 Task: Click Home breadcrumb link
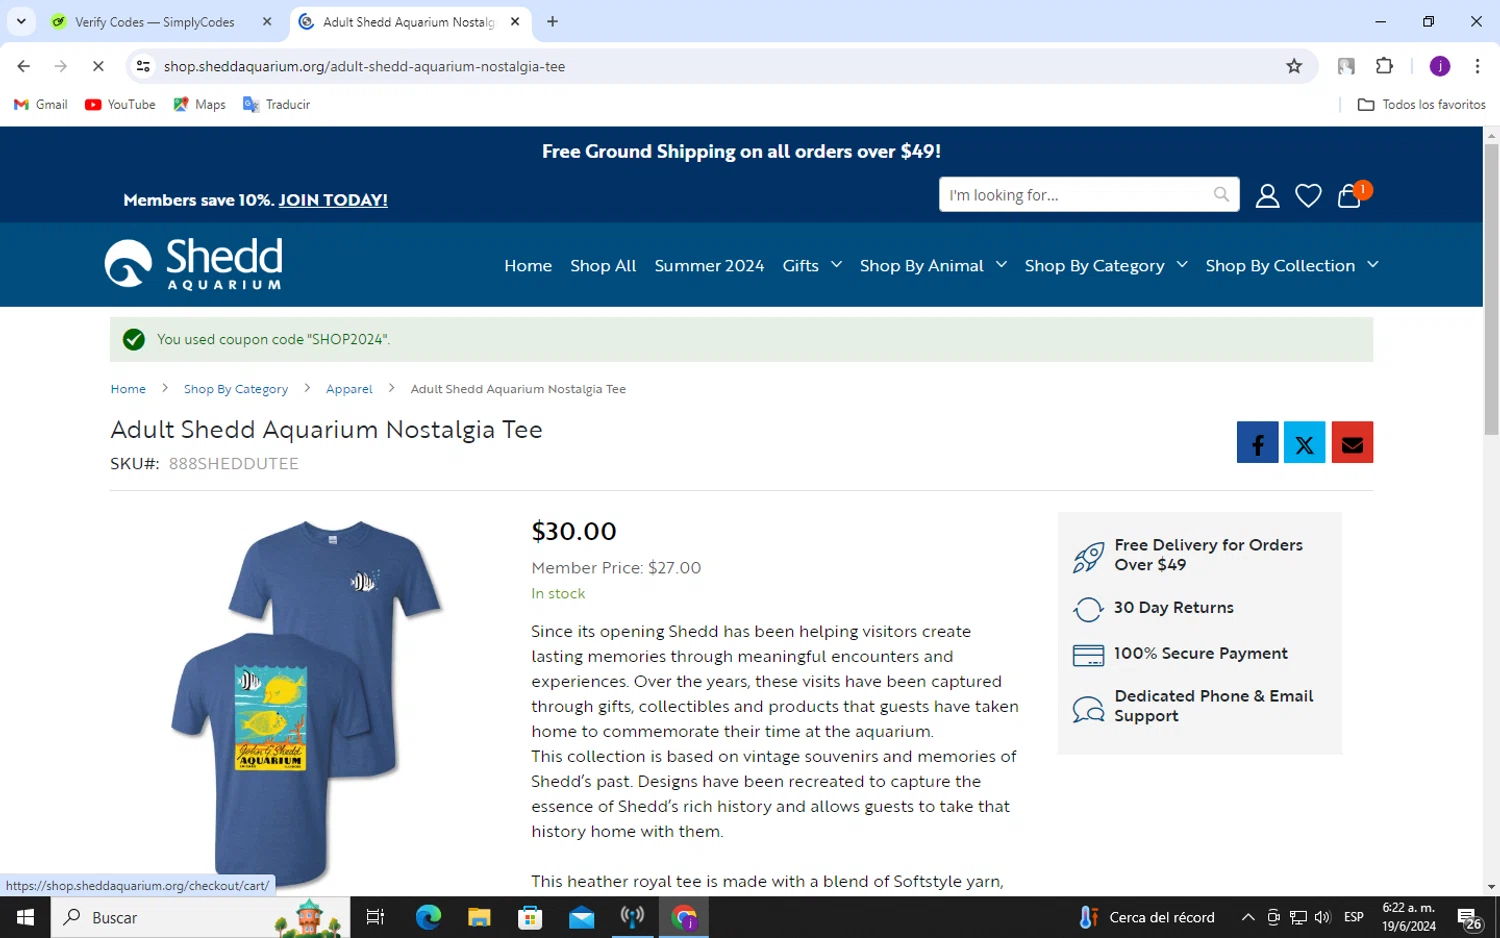pos(128,389)
